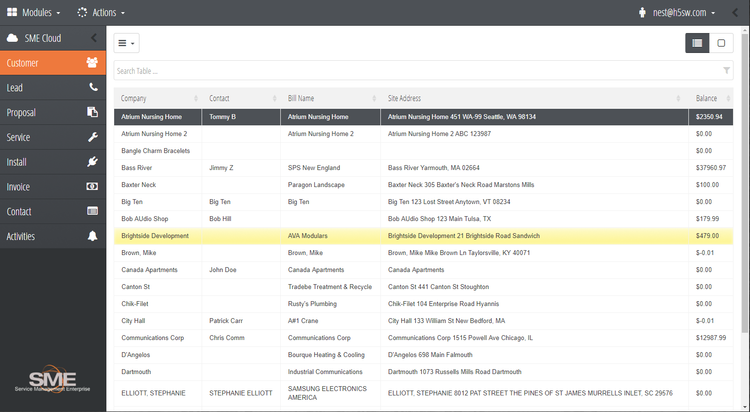Click the Service wrench icon
Image resolution: width=750 pixels, height=412 pixels.
tap(93, 137)
